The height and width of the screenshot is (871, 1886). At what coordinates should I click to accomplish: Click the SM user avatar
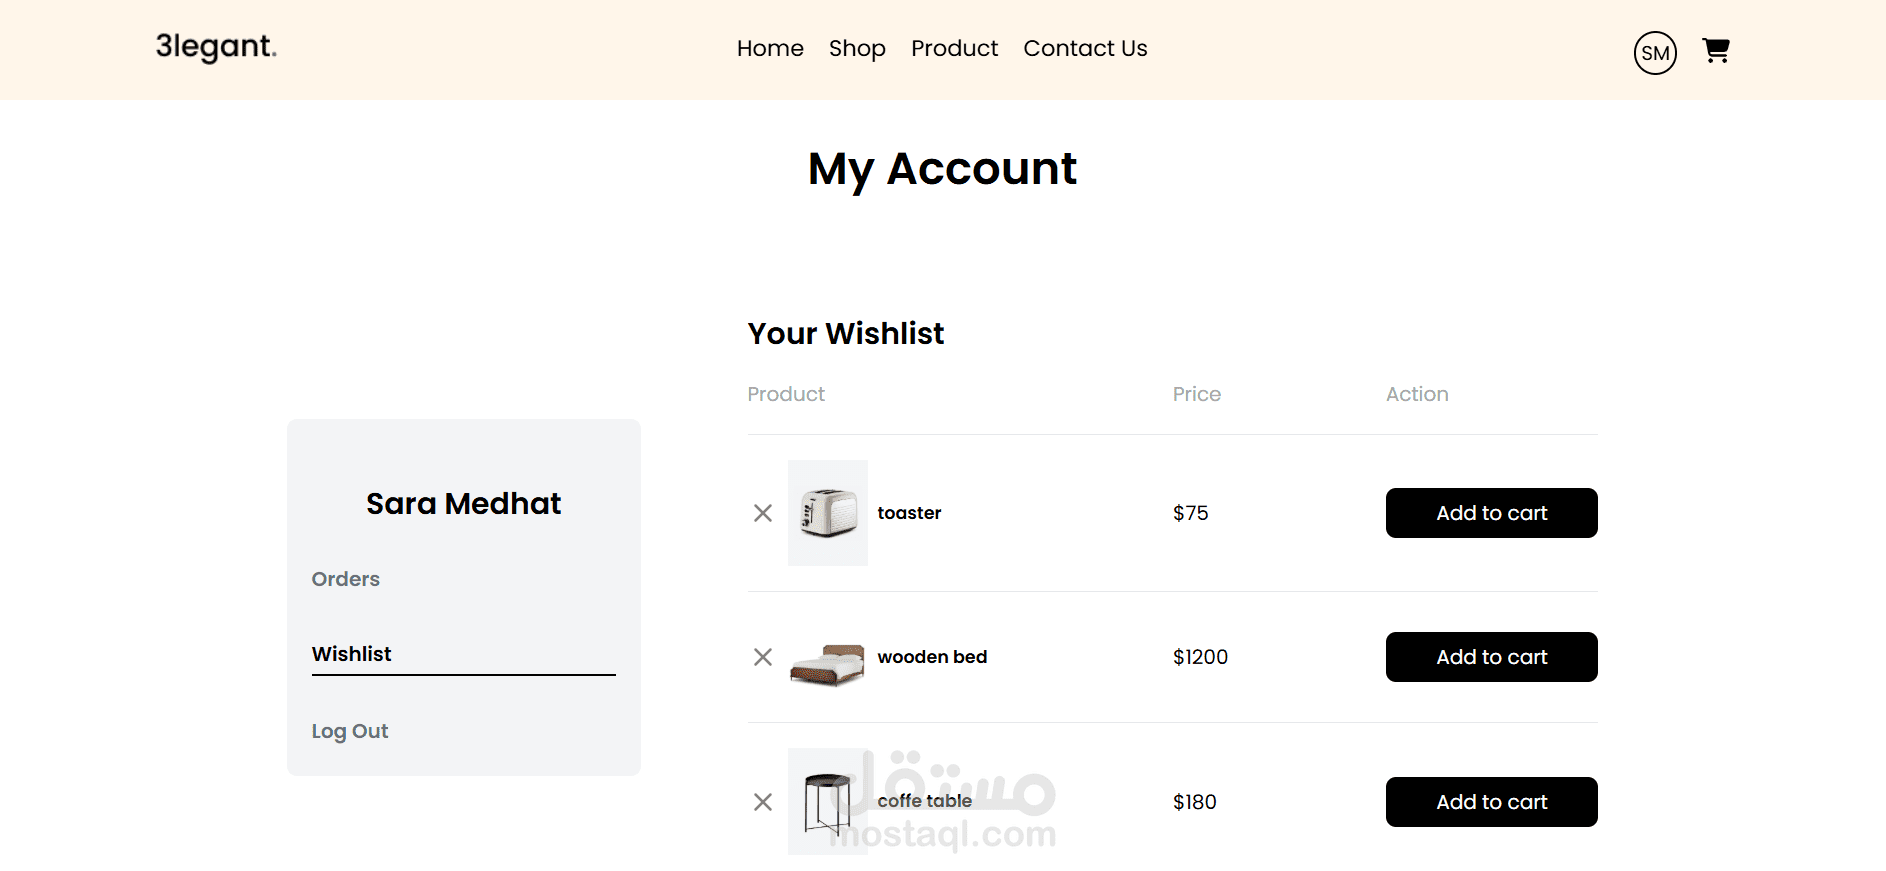pyautogui.click(x=1655, y=53)
